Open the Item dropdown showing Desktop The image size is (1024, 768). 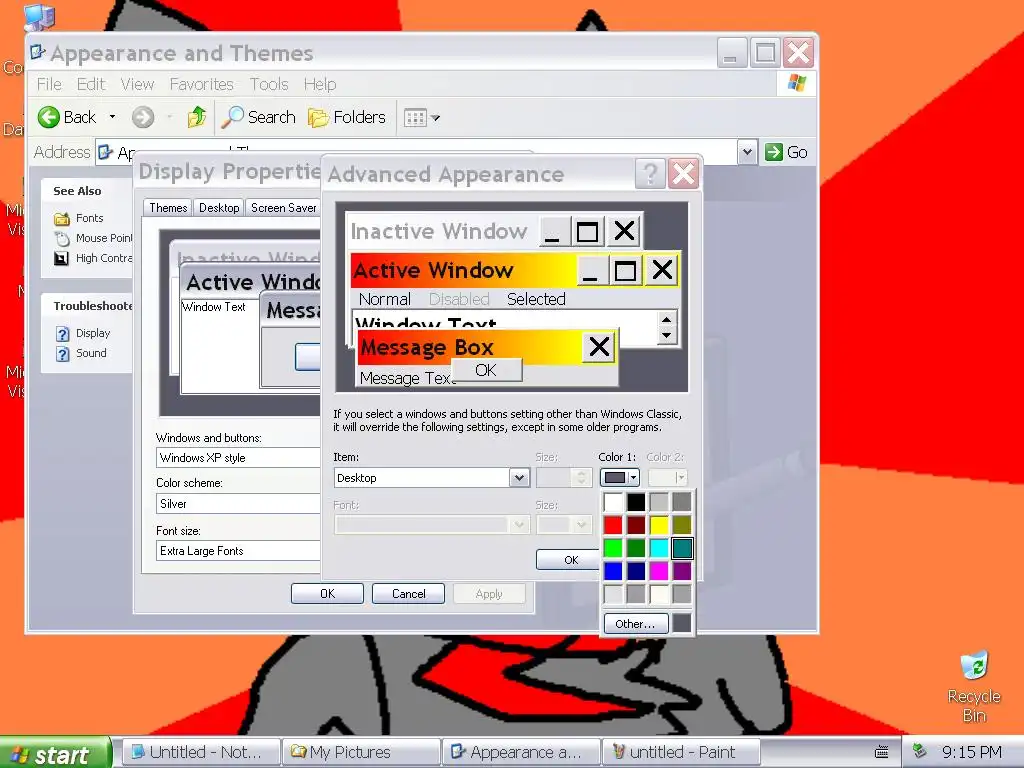(x=519, y=478)
